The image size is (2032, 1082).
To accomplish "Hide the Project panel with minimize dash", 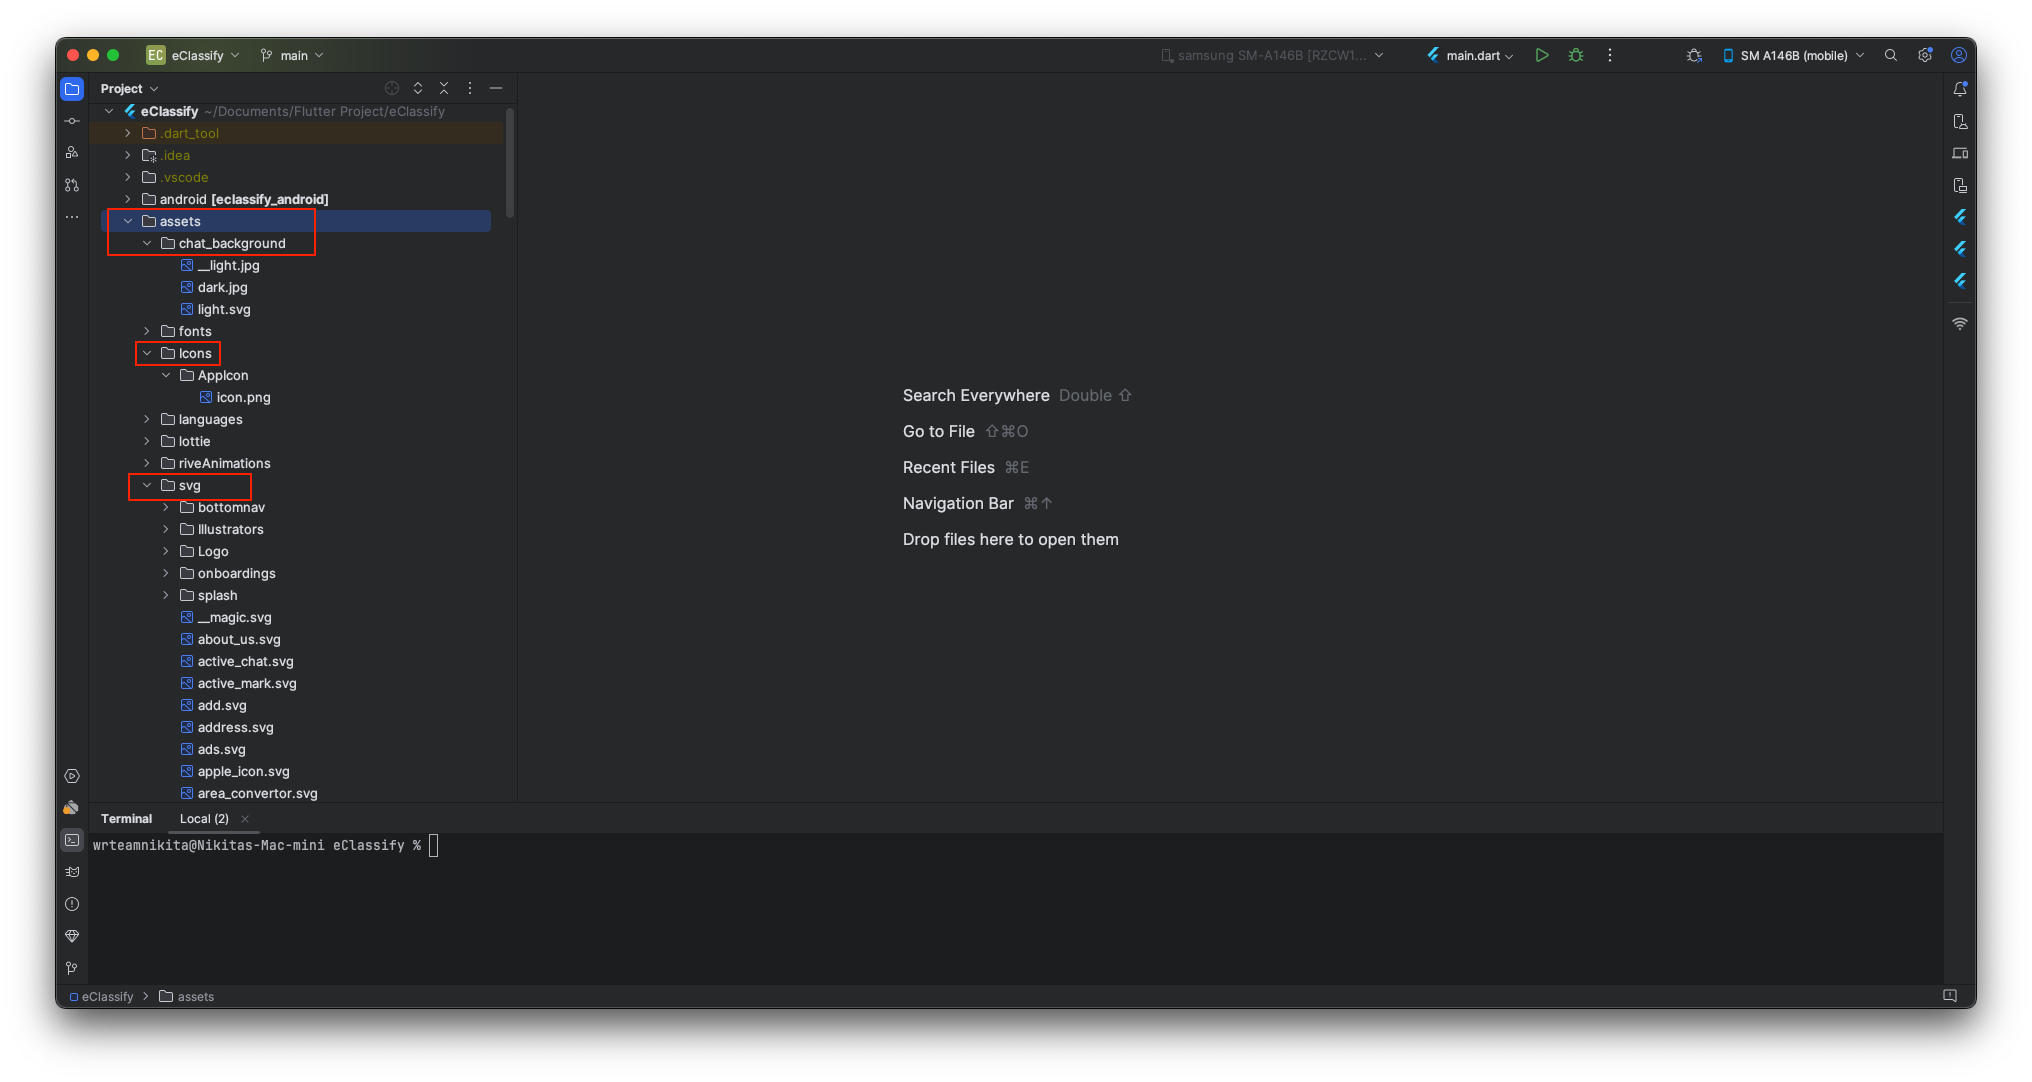I will tap(496, 88).
